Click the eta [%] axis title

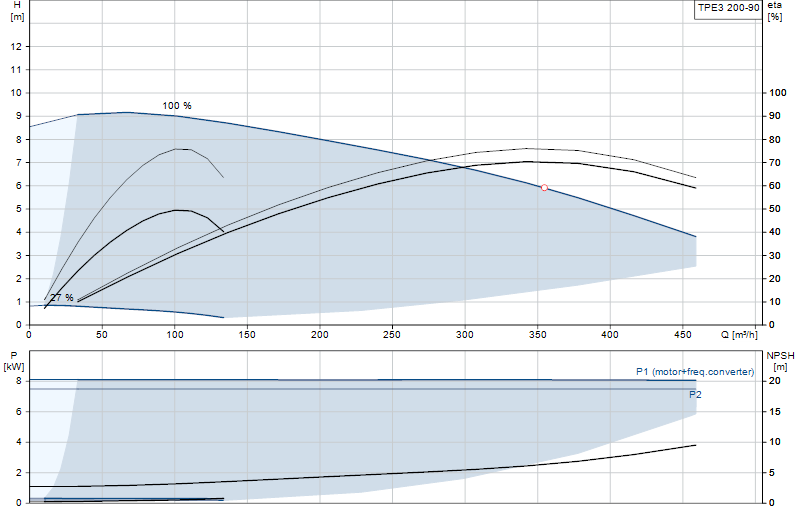coord(774,11)
